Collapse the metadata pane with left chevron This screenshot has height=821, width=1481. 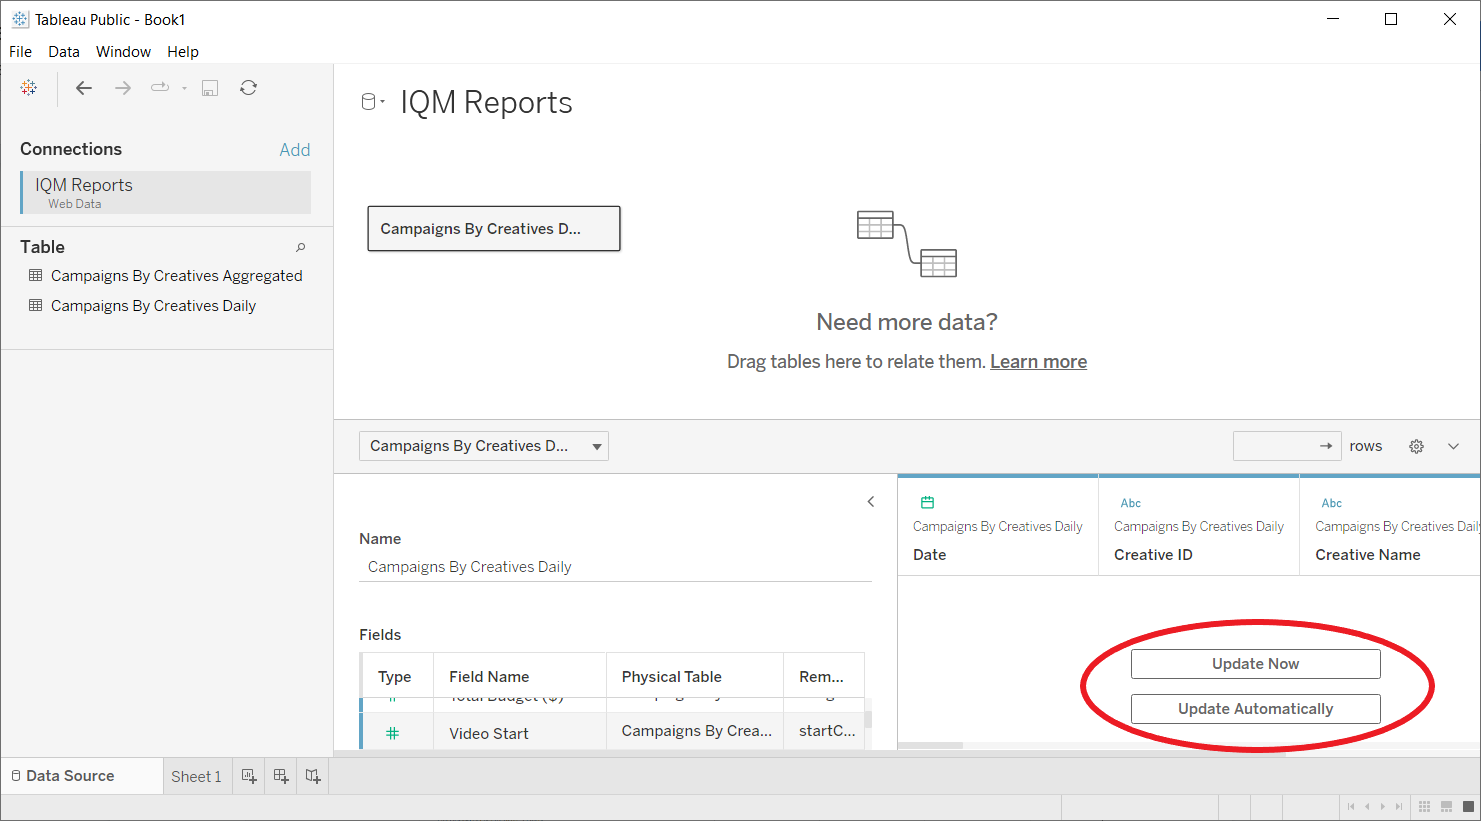[870, 502]
